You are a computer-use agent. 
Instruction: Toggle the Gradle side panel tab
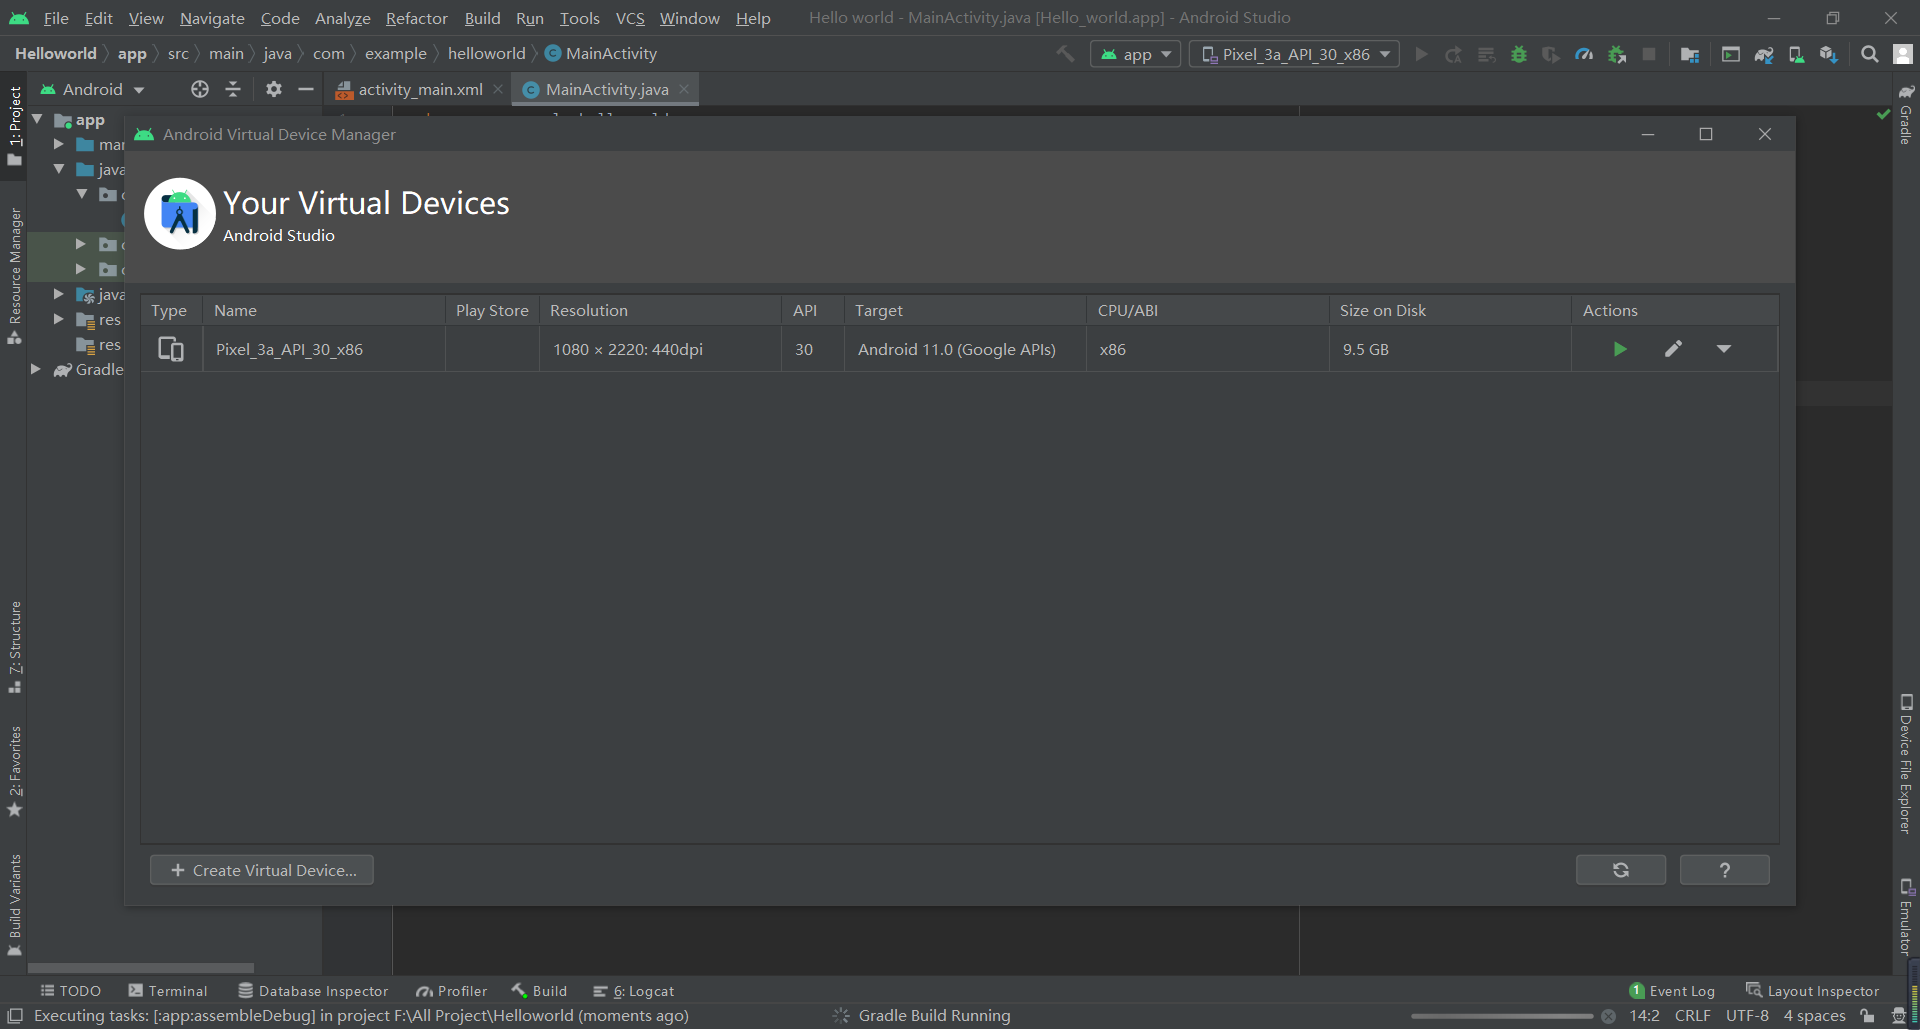(1906, 115)
